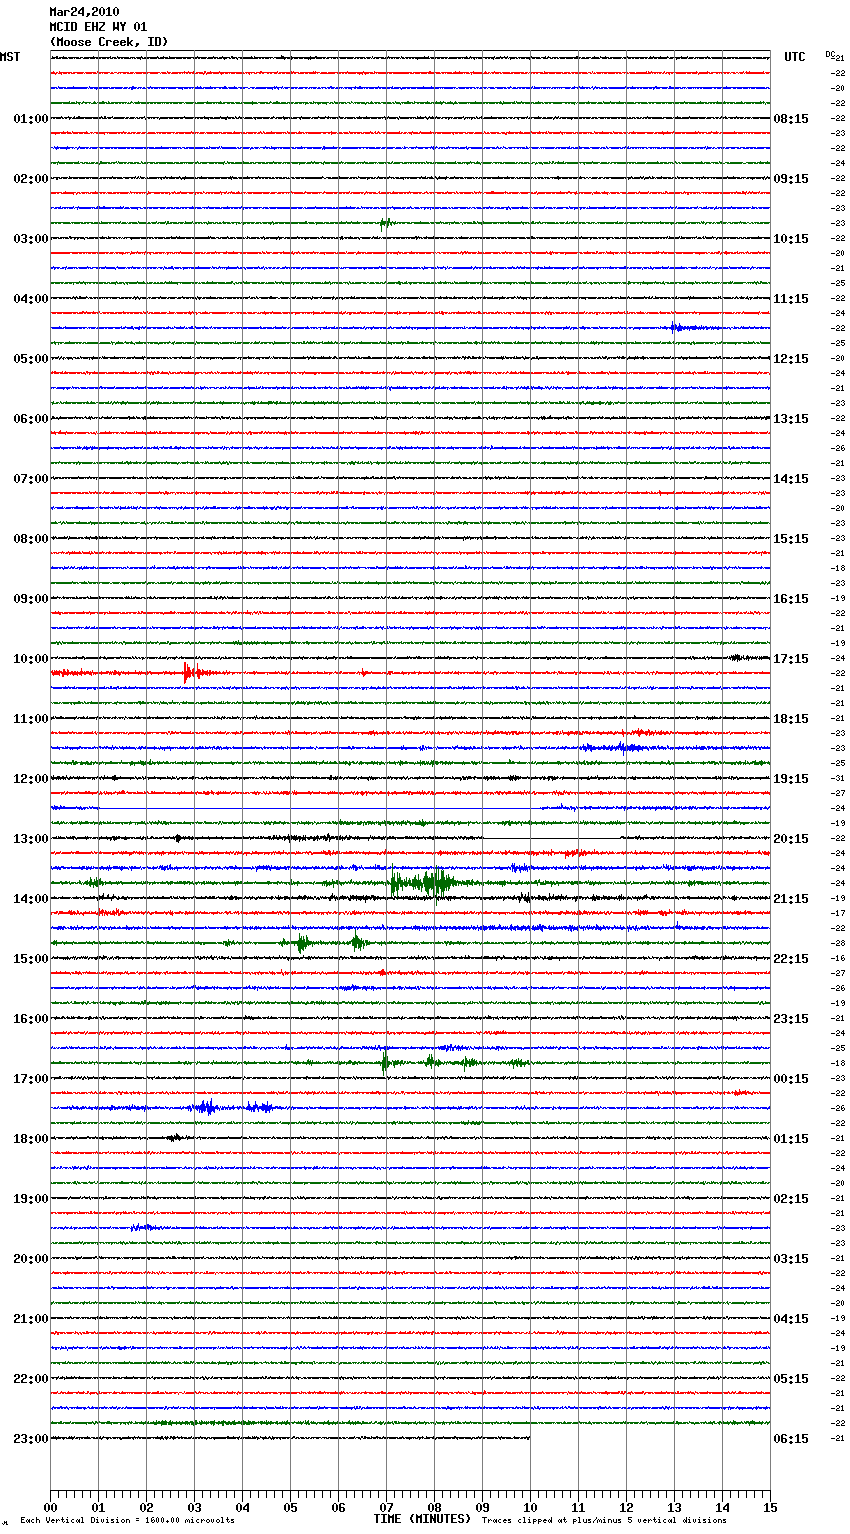Click the small green event before 03:00
This screenshot has width=850, height=1534.
[x=385, y=223]
